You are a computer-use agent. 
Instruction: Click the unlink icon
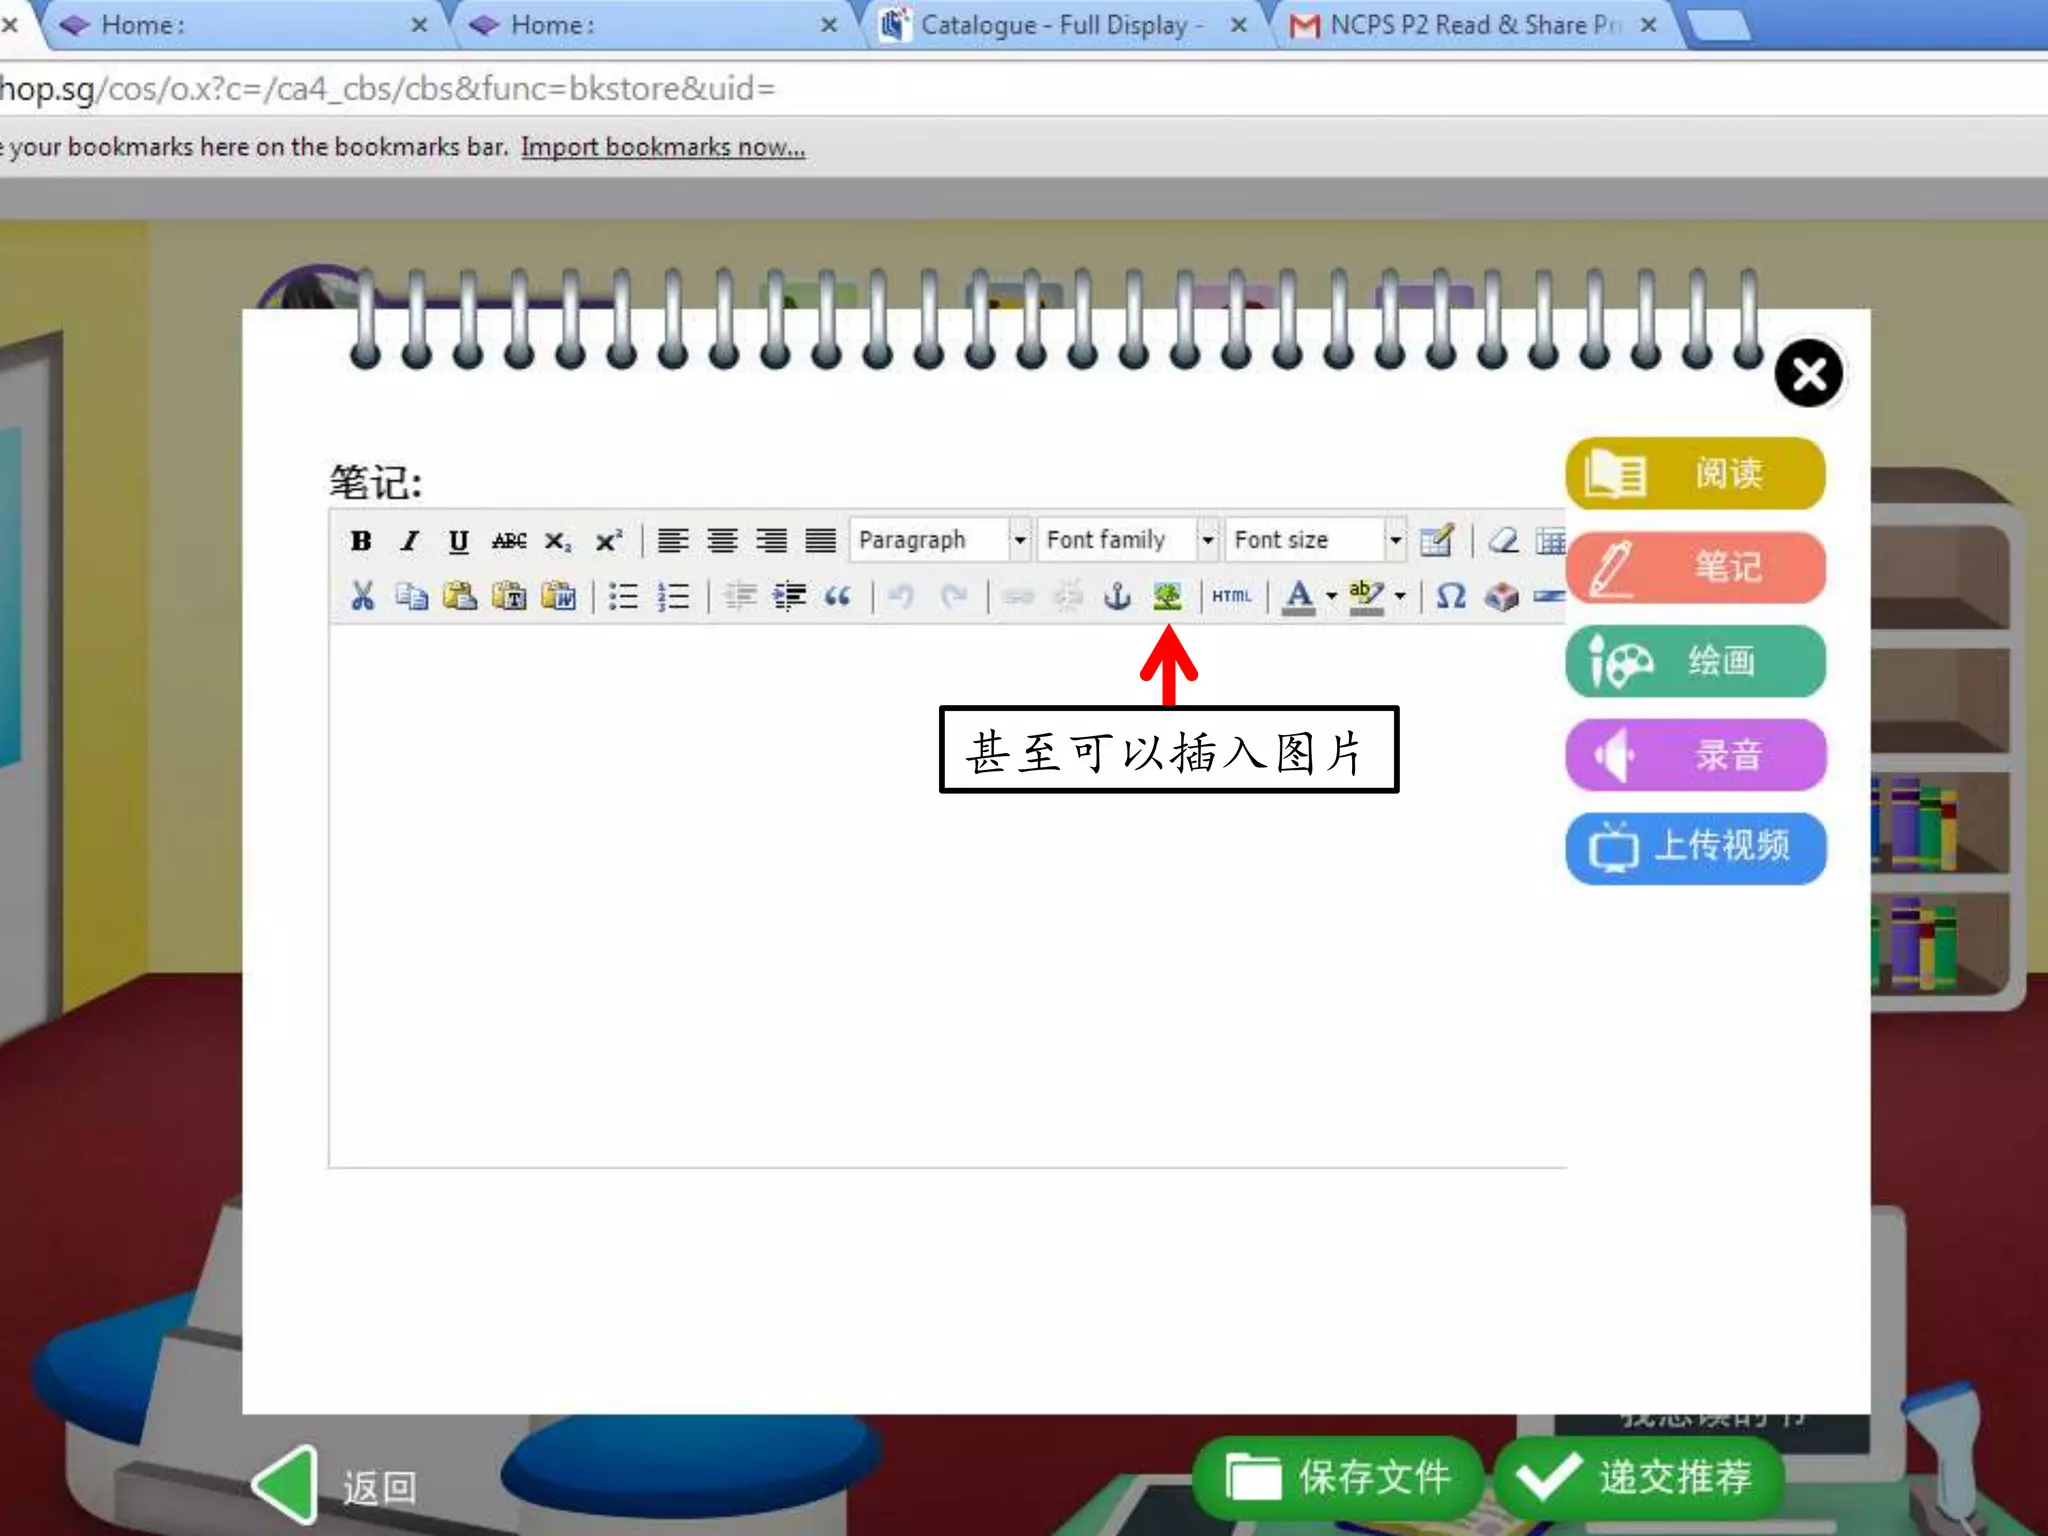click(1068, 597)
